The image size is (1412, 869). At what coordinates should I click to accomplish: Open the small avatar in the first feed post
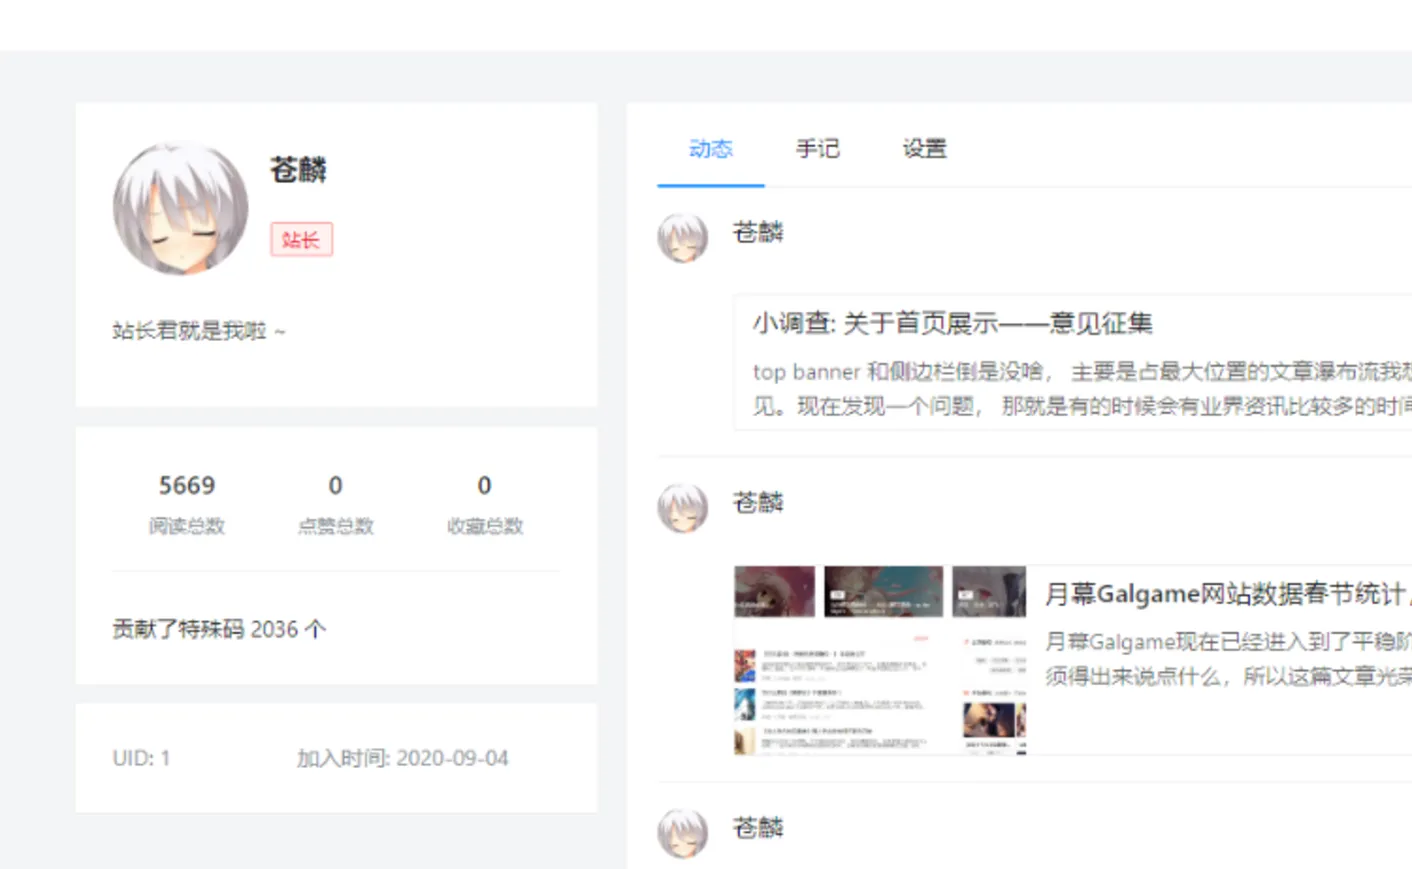point(682,238)
